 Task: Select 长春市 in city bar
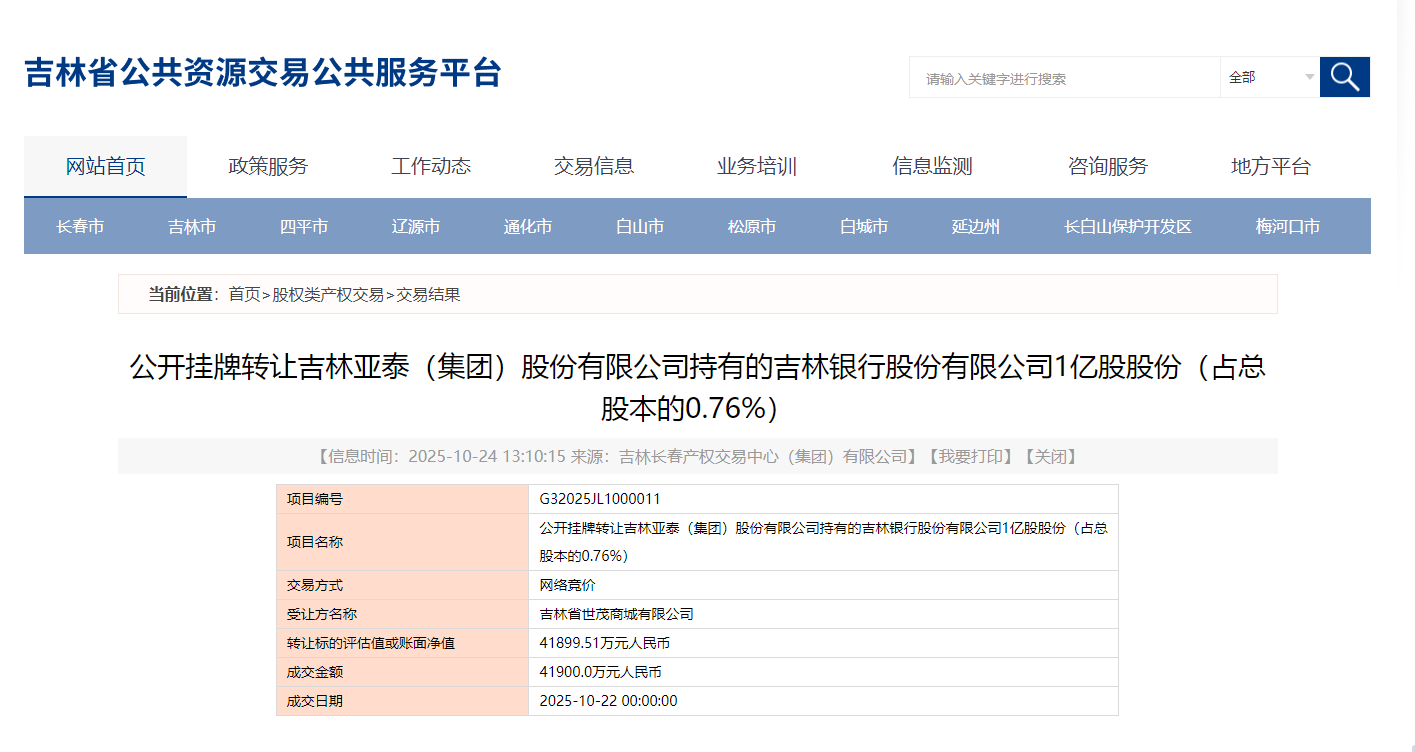(80, 227)
